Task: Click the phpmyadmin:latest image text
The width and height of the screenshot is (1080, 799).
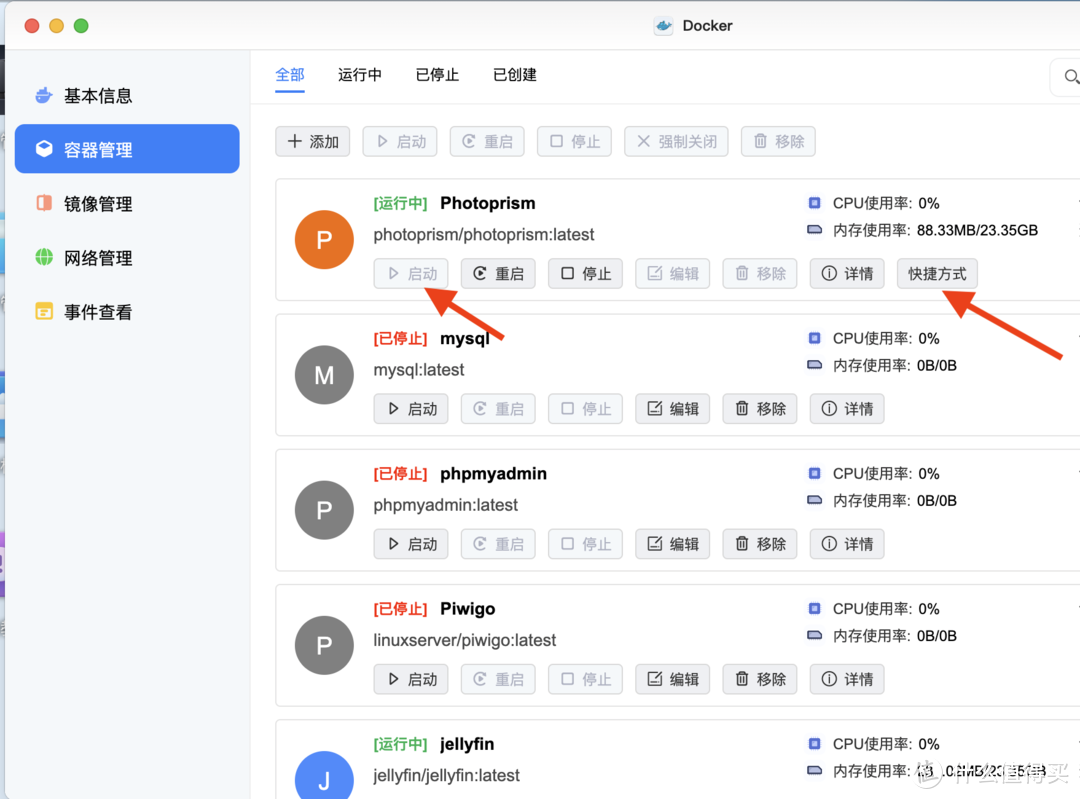Action: click(x=446, y=505)
